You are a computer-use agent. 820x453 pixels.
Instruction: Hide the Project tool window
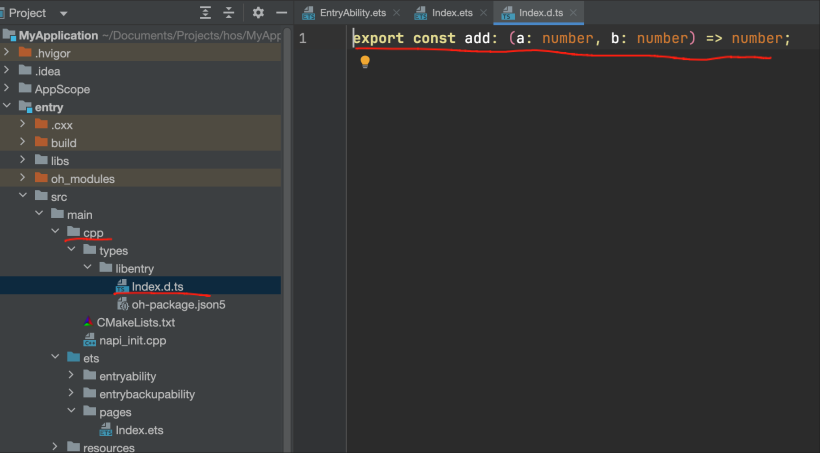(x=280, y=13)
